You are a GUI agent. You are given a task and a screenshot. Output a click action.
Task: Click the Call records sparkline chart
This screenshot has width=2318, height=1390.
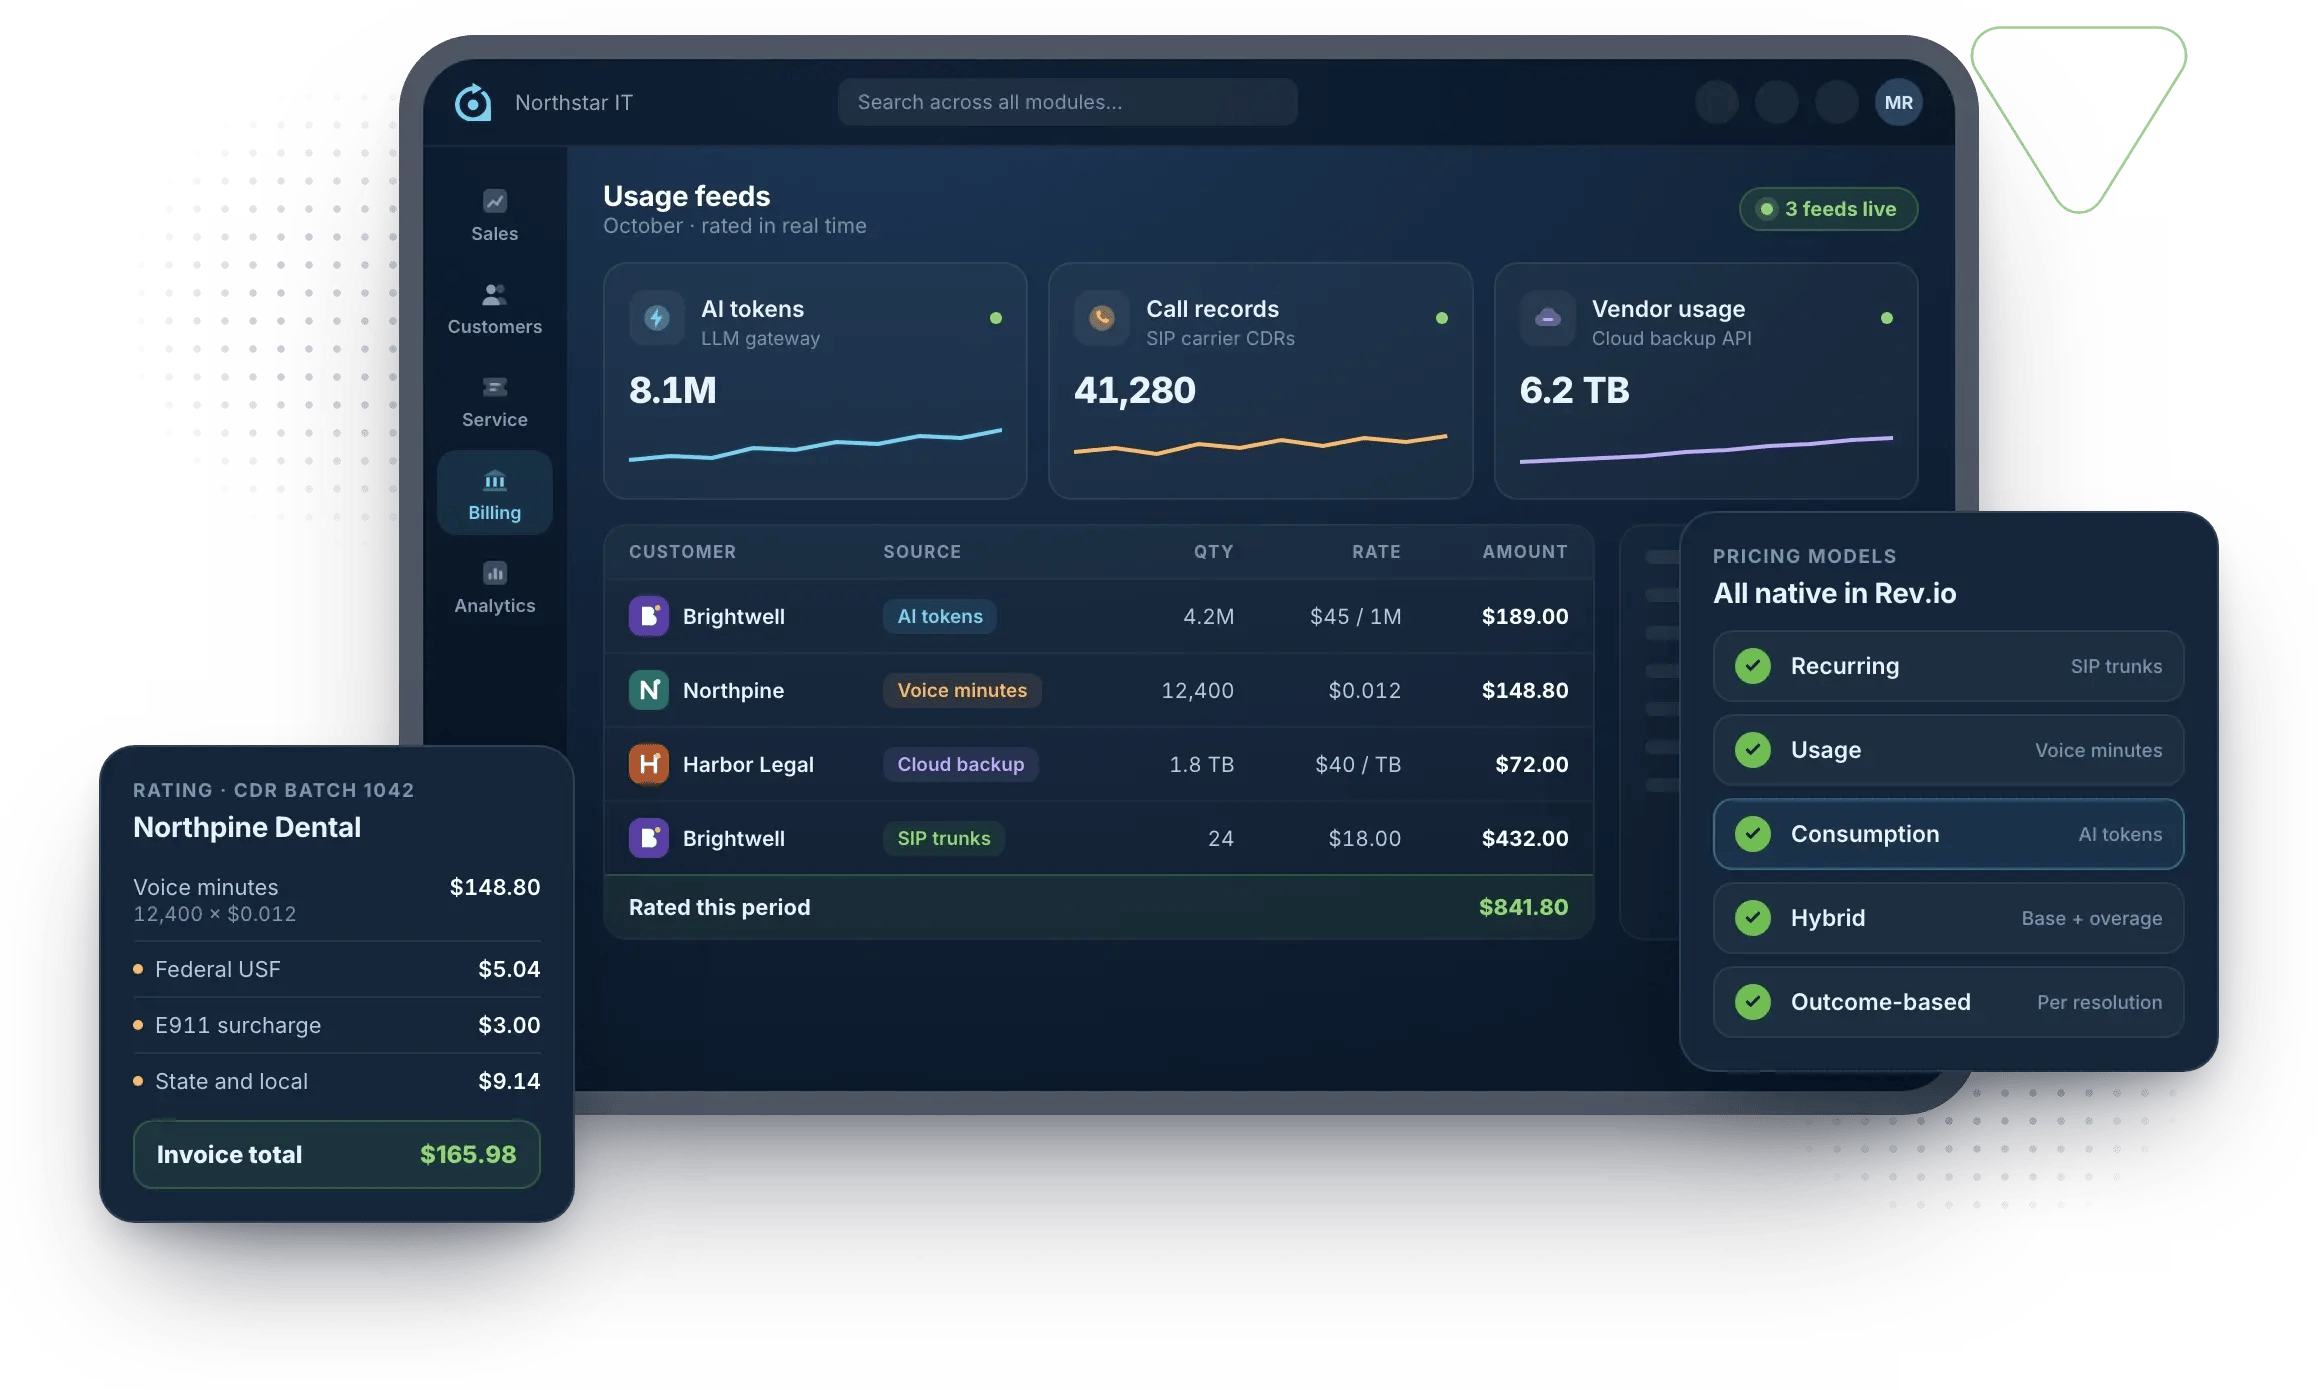pyautogui.click(x=1260, y=445)
